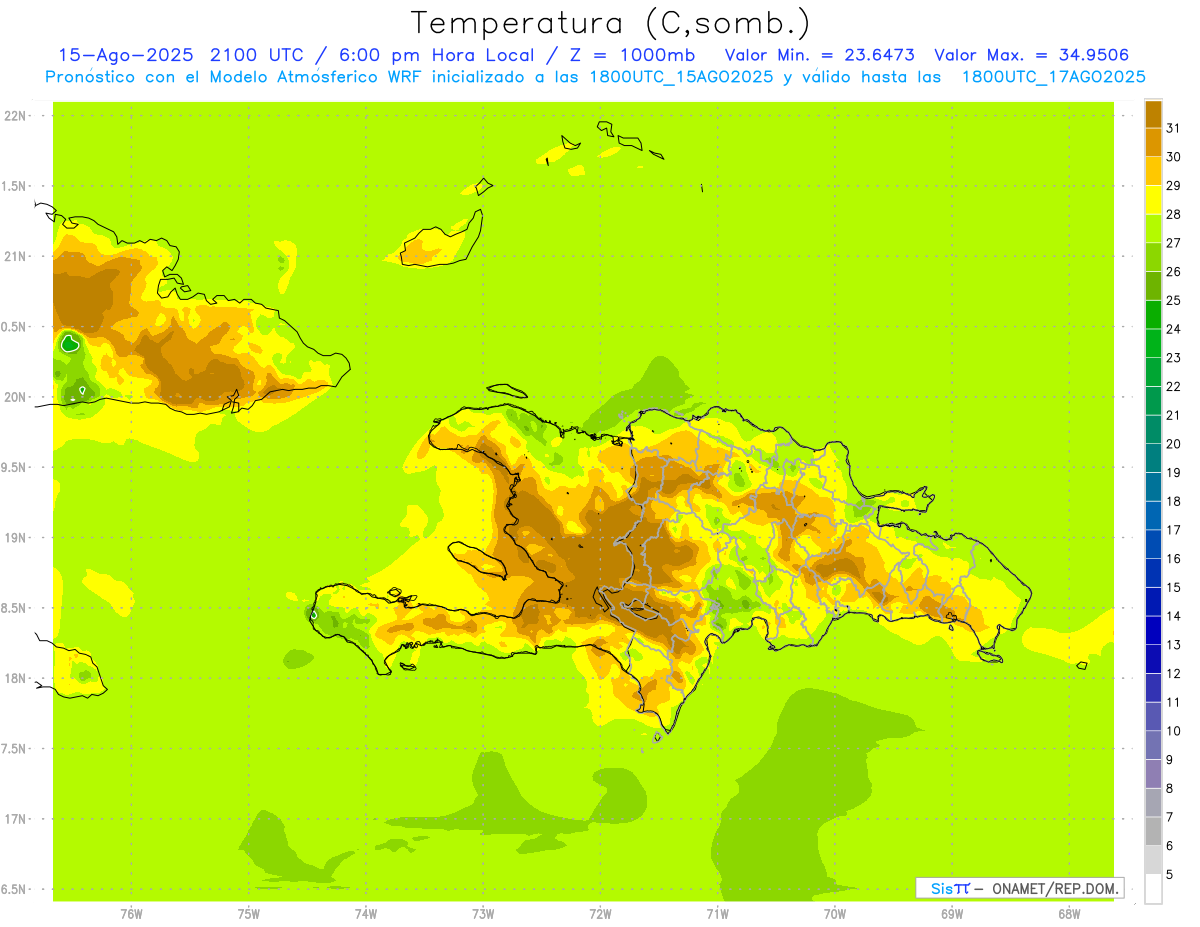1200x927 pixels.
Task: Click the "6.5N" latitude label
Action: (x=15, y=889)
